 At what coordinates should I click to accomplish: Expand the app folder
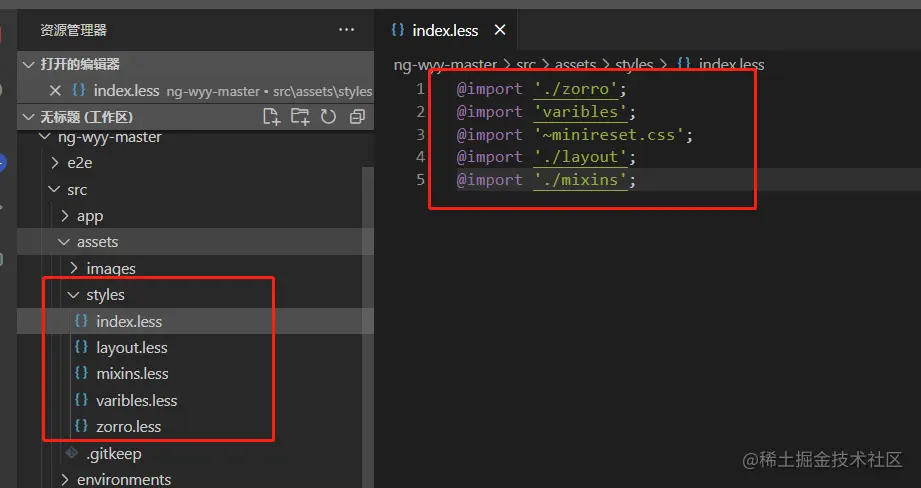65,216
